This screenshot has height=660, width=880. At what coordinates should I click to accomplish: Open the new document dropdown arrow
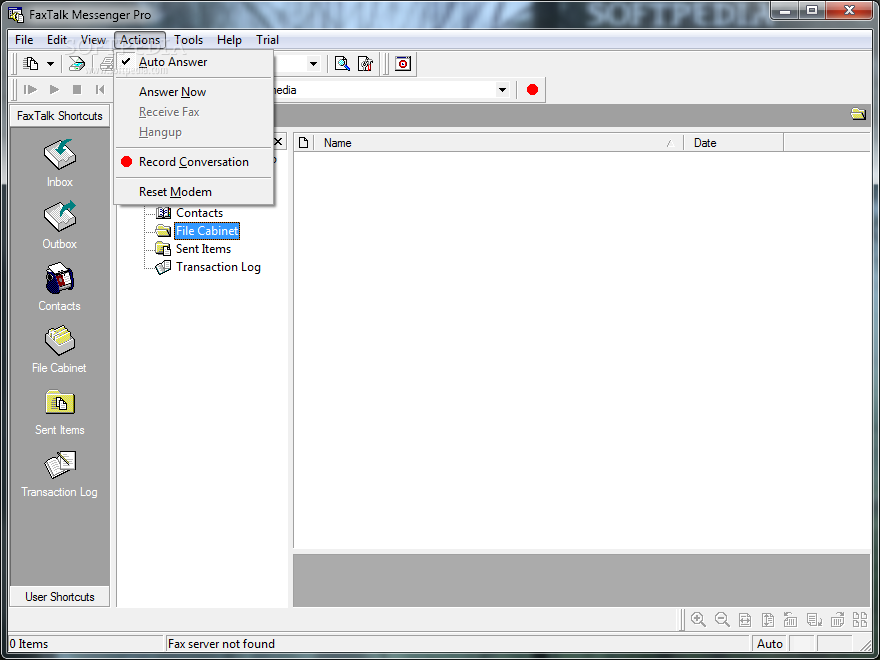tap(50, 63)
